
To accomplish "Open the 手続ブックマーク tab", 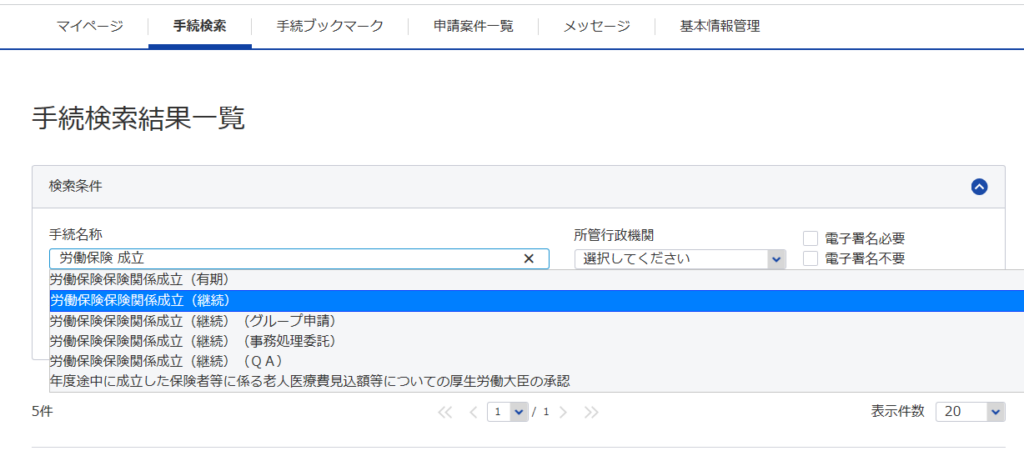I will point(330,26).
